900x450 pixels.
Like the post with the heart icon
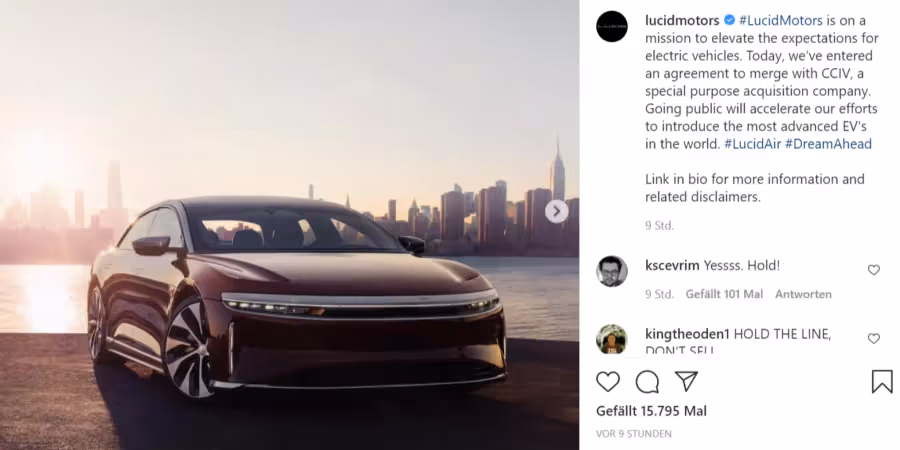[x=608, y=382]
